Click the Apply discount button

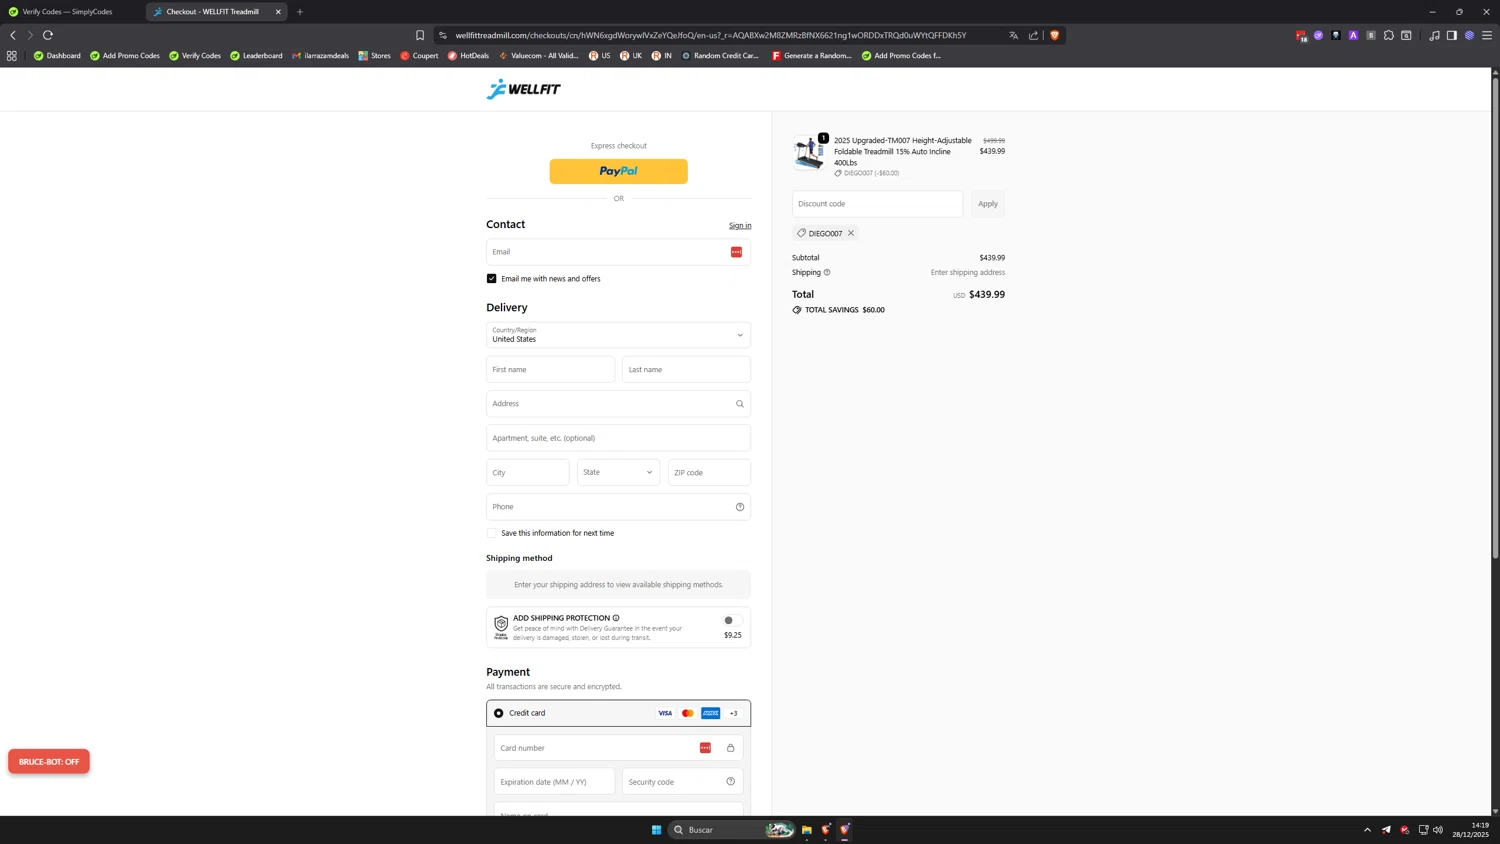coord(988,204)
